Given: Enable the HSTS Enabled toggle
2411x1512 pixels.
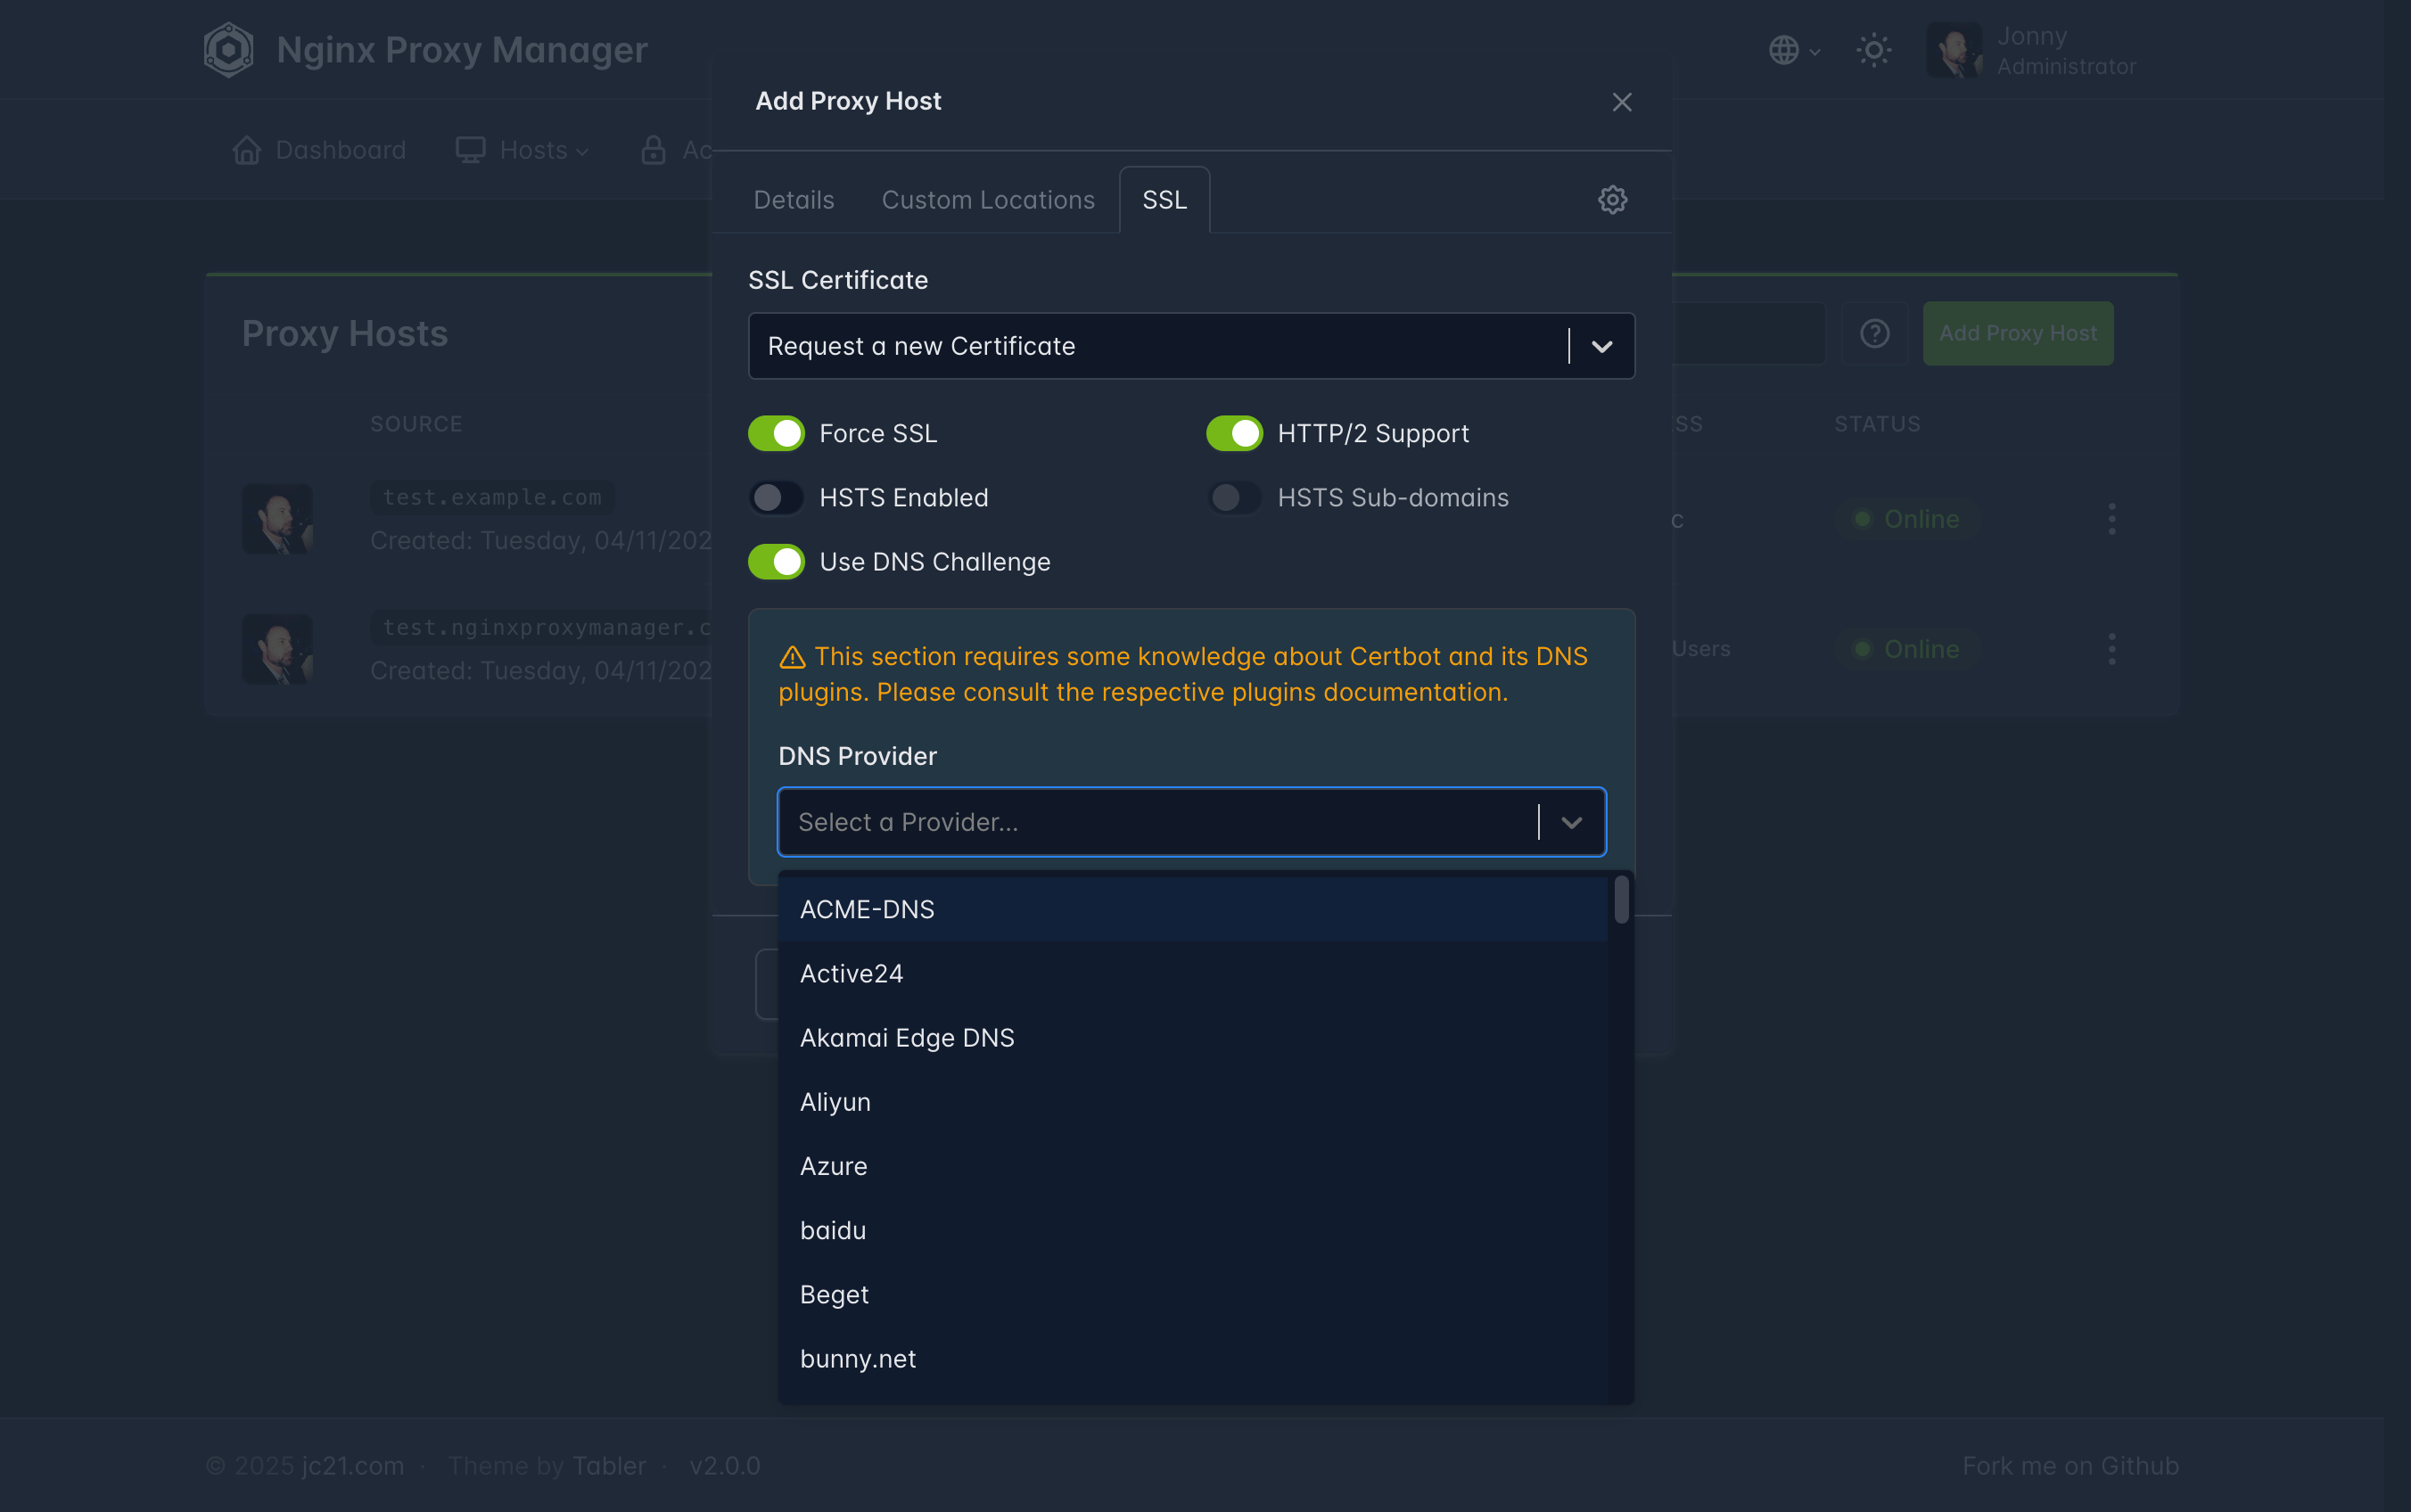Looking at the screenshot, I should [x=776, y=497].
